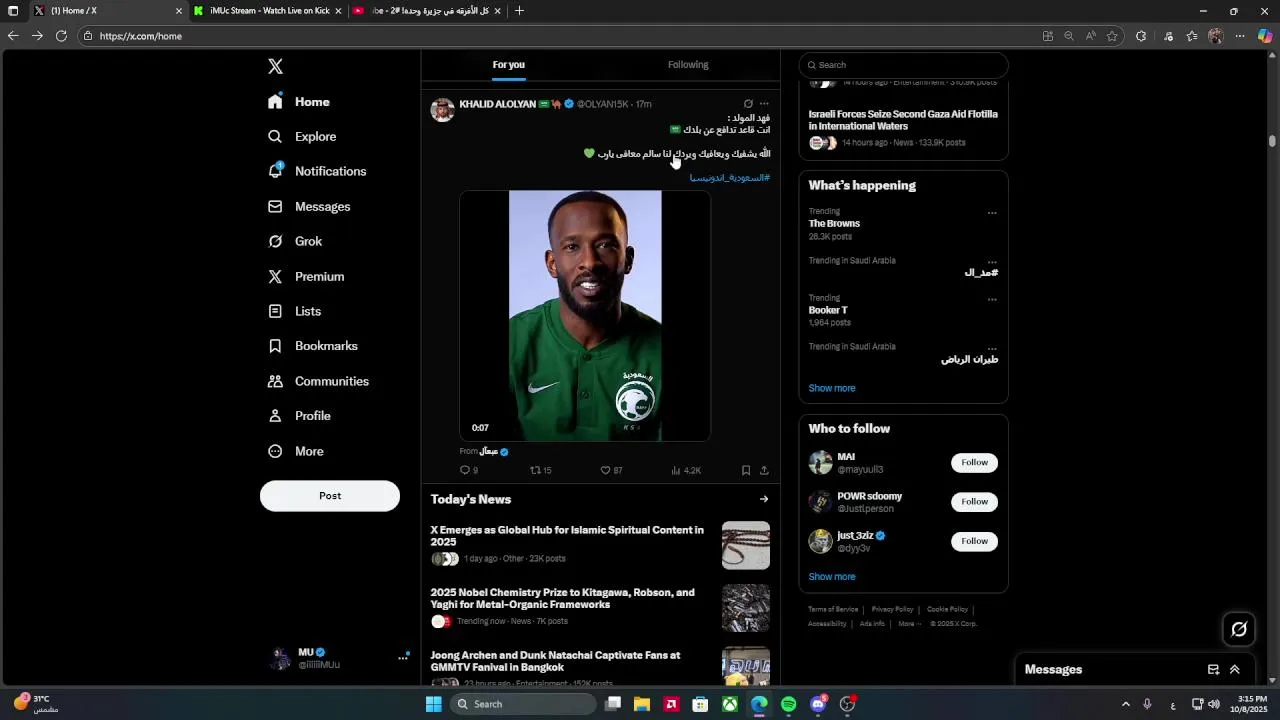This screenshot has width=1280, height=720.
Task: Open File Explorer from the taskbar
Action: 642,704
